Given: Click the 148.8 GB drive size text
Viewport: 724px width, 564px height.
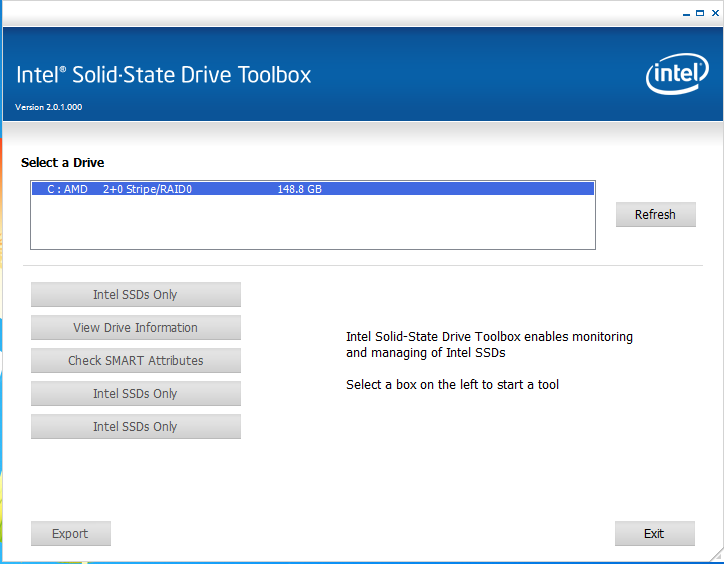Looking at the screenshot, I should pyautogui.click(x=300, y=189).
